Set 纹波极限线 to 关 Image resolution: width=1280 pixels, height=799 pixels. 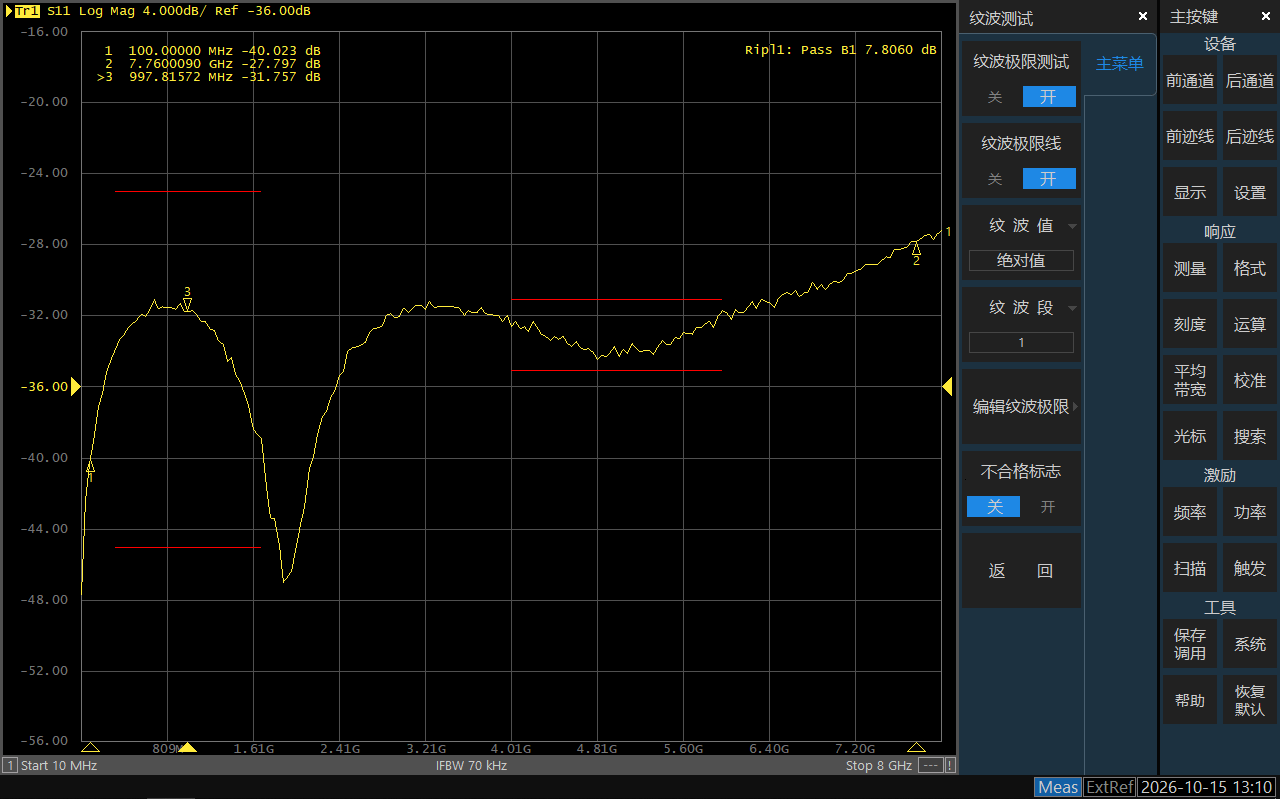pos(995,179)
